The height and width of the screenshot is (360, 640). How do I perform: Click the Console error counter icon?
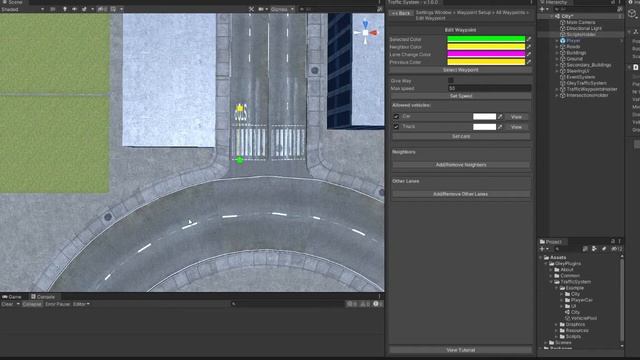tap(378, 304)
